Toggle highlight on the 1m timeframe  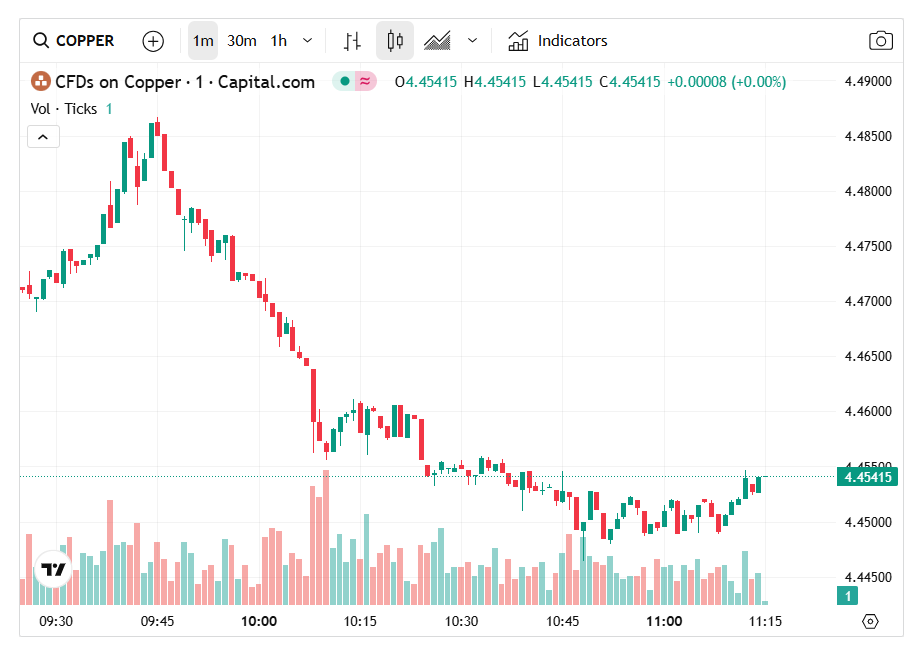[202, 41]
